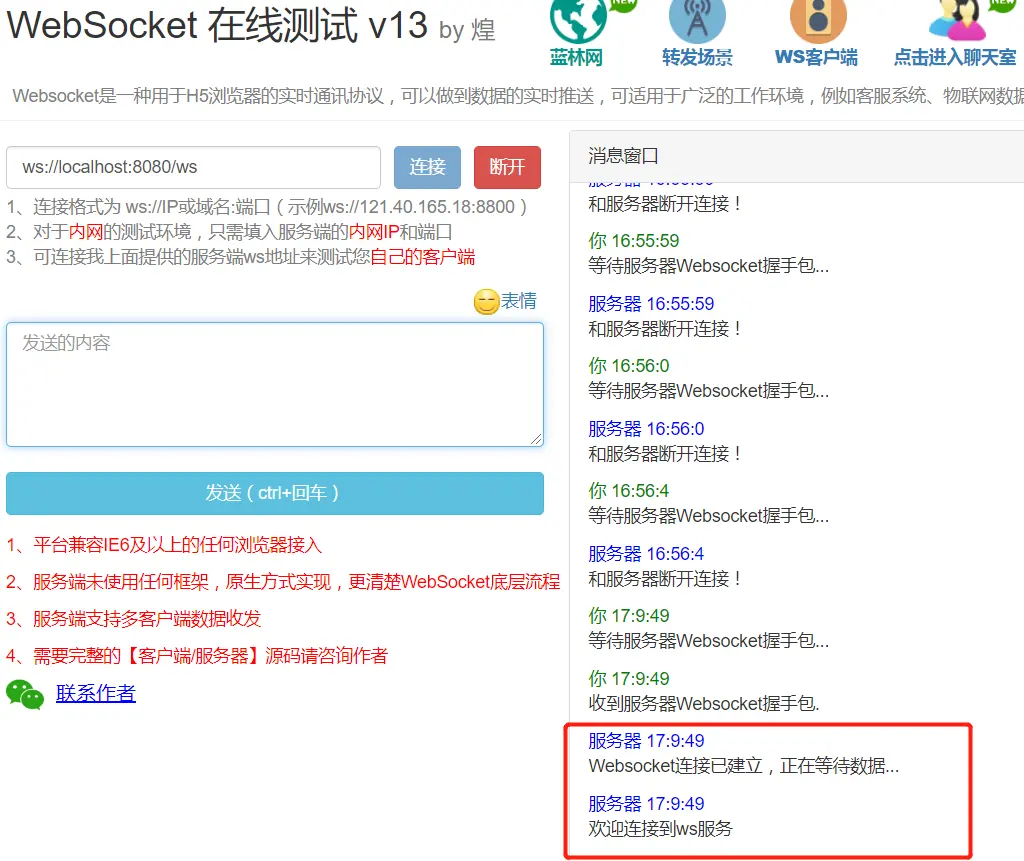This screenshot has height=861, width=1024.
Task: Select the 服务器 16:55:59 timestamp line
Action: (651, 304)
